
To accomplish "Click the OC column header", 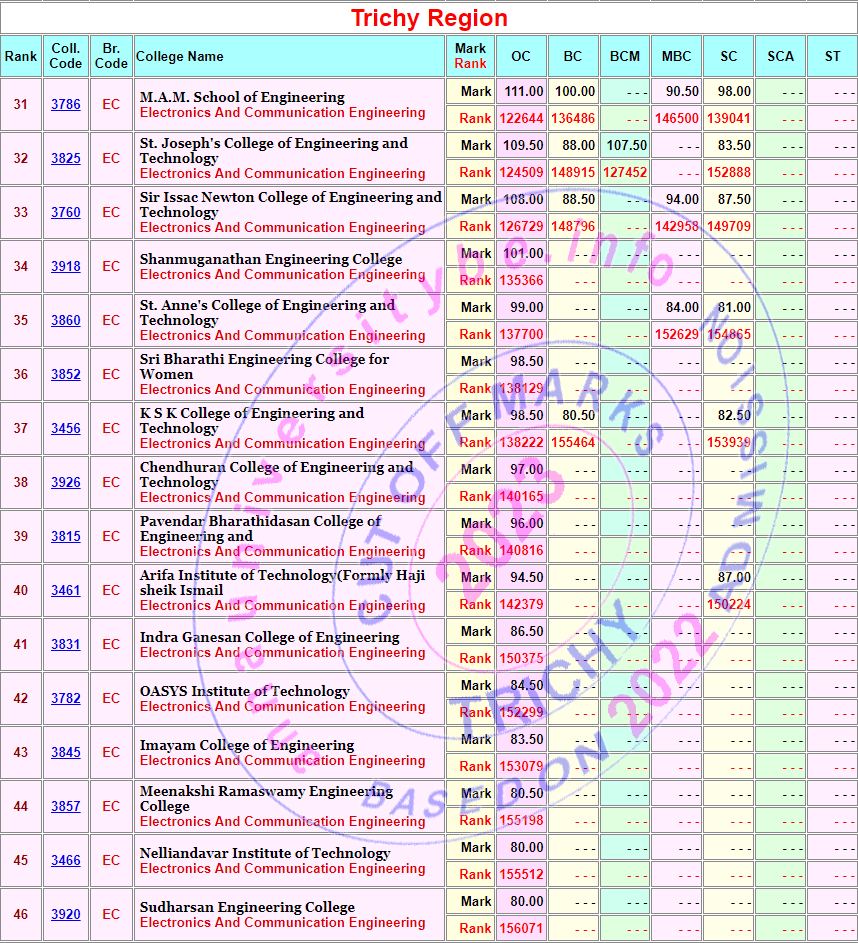I will (x=521, y=57).
